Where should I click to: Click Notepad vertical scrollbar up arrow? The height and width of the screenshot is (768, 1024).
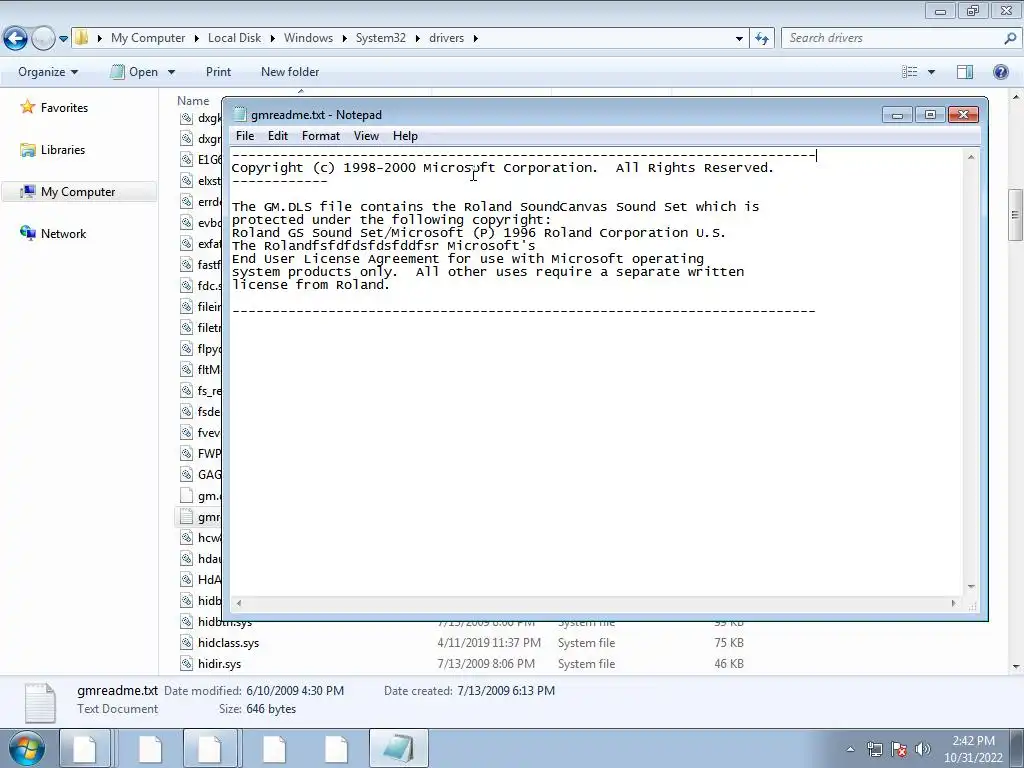pyautogui.click(x=971, y=157)
